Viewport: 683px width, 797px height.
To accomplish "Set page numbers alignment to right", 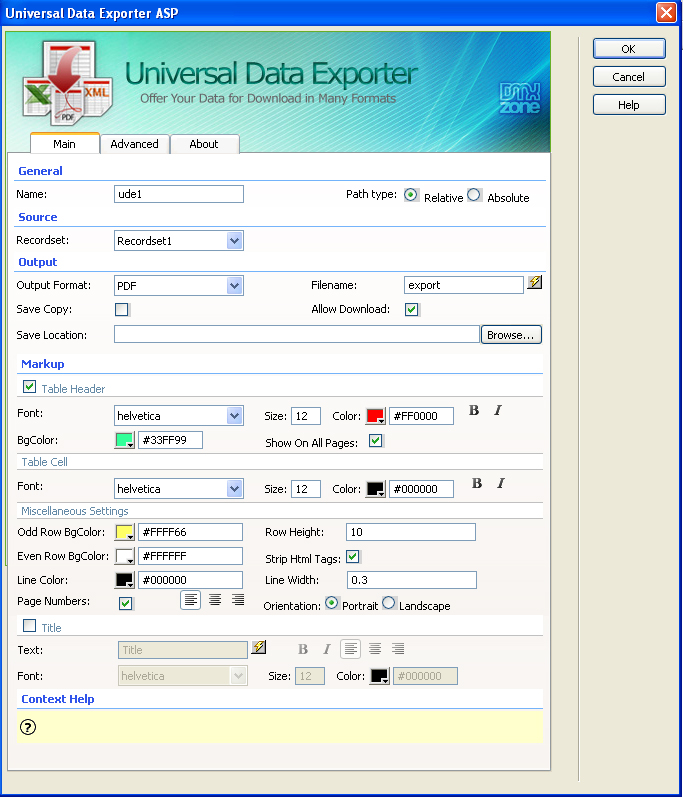I will tap(238, 600).
